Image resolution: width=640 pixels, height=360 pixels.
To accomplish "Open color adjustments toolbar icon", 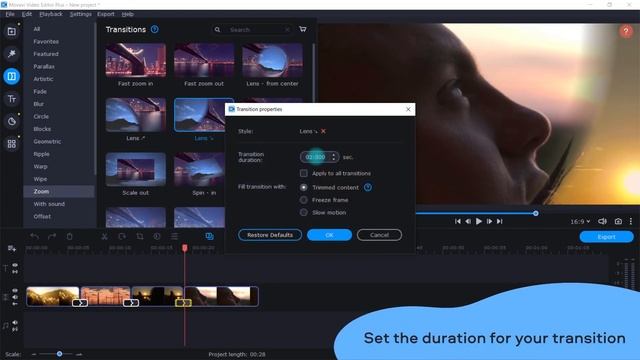I will pos(157,236).
